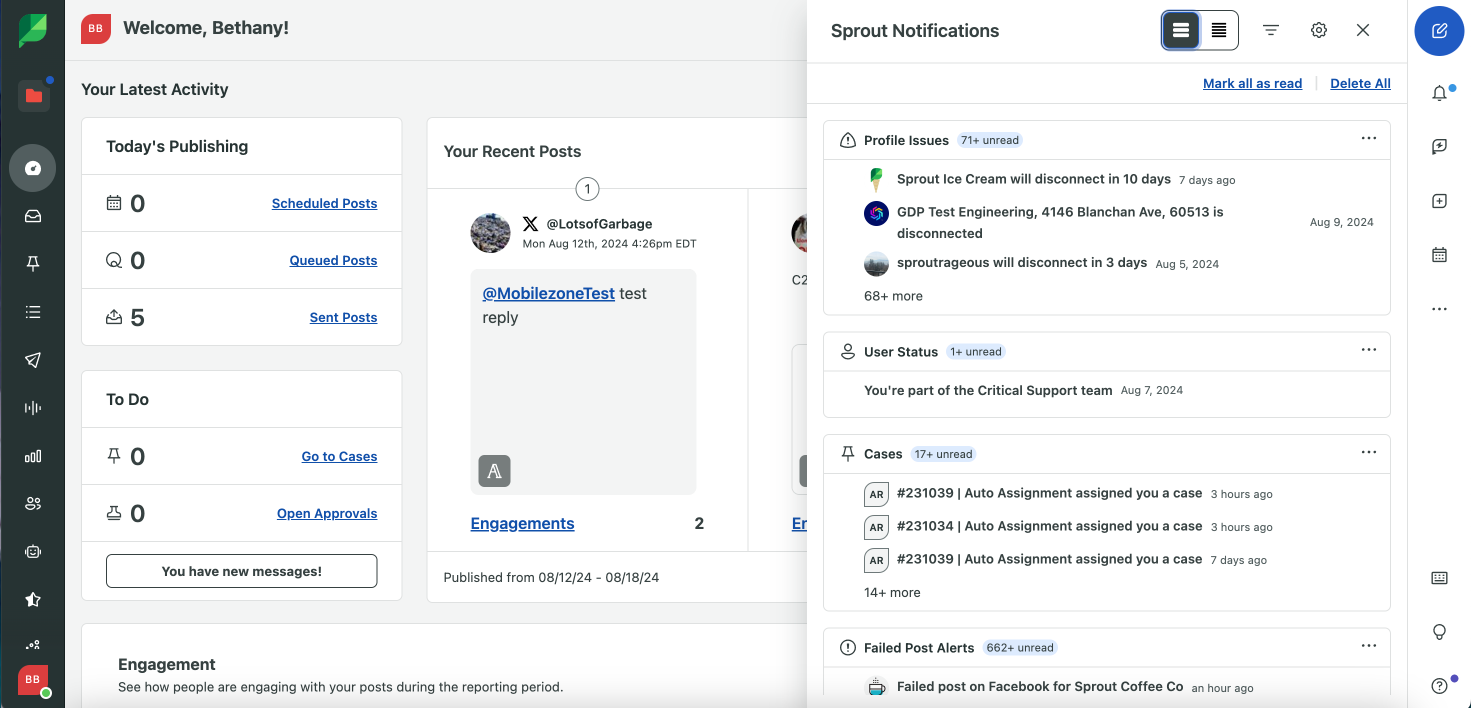
Task: Open the Reviews star icon in sidebar
Action: coord(33,599)
